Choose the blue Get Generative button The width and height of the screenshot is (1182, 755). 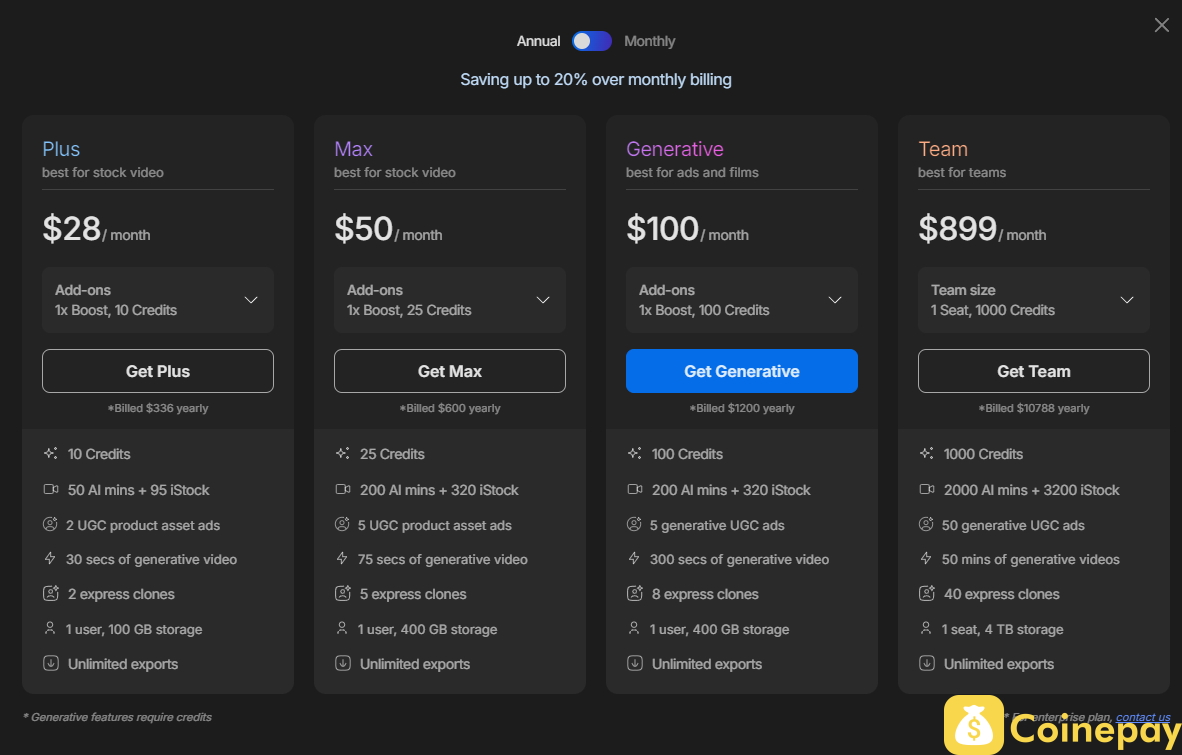point(741,371)
